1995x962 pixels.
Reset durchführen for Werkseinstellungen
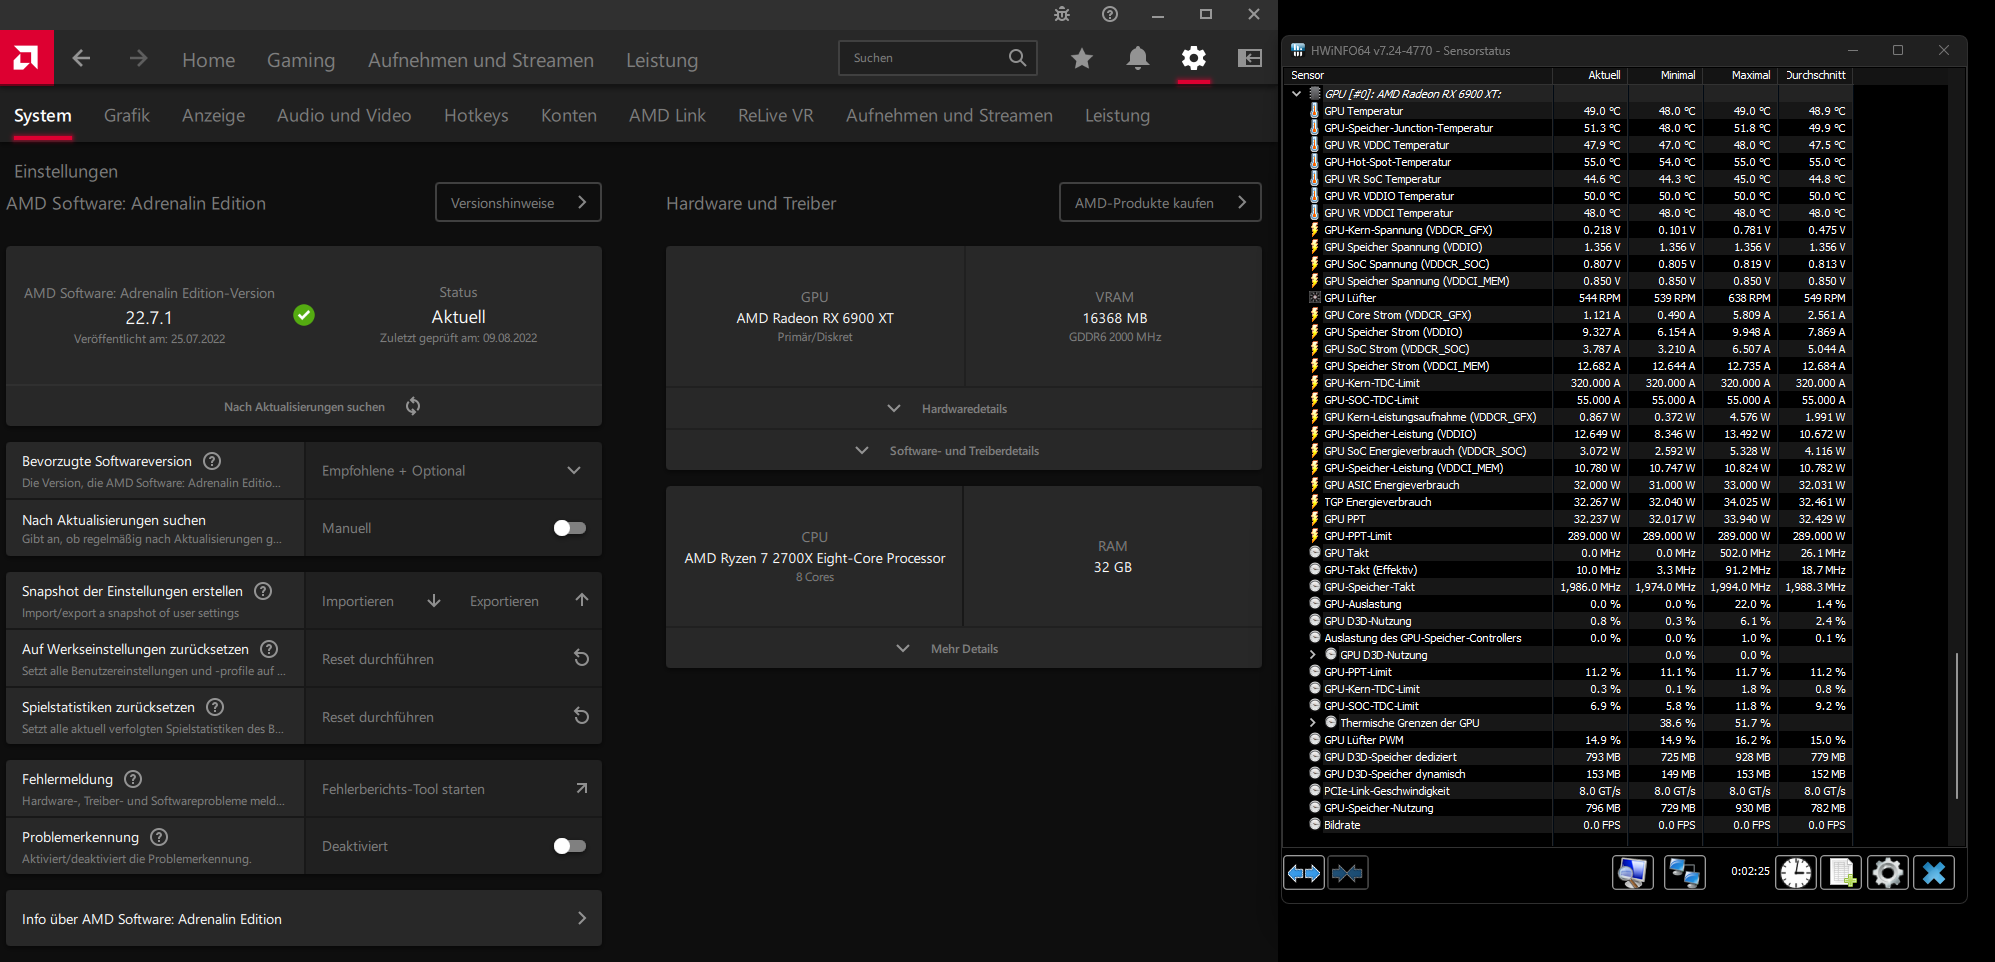coord(454,659)
